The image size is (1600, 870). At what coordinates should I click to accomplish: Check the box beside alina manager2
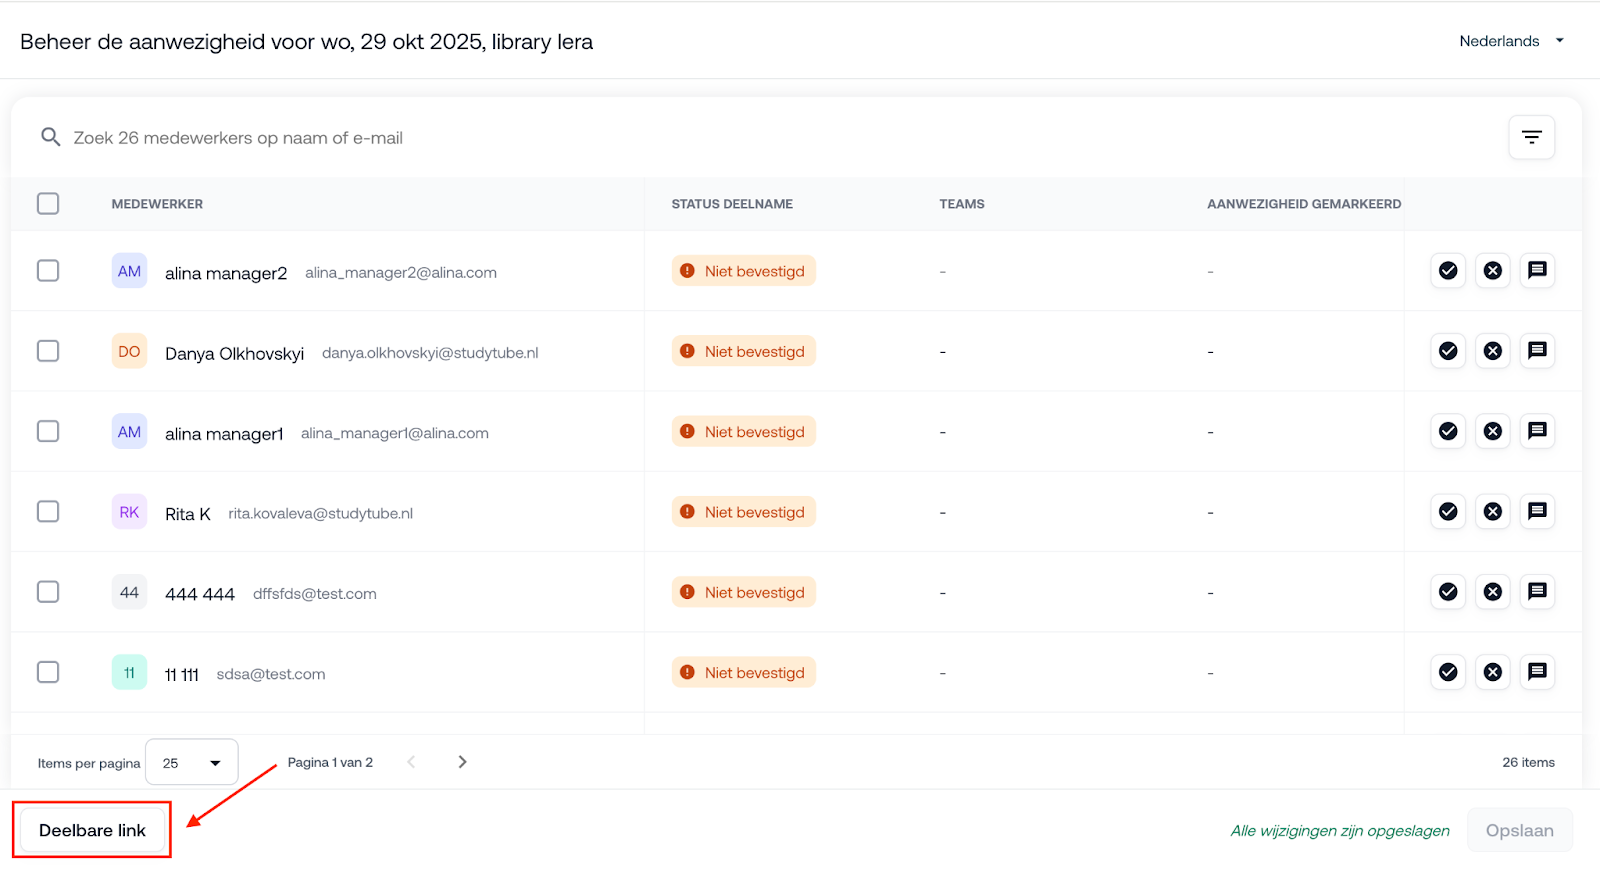click(x=48, y=271)
